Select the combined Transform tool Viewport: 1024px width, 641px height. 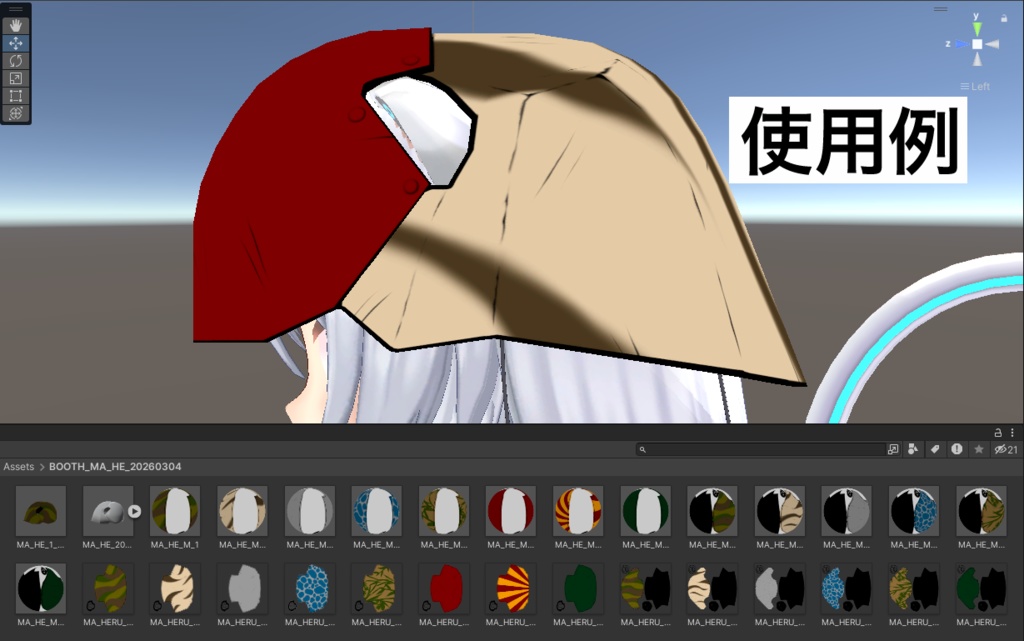15,113
